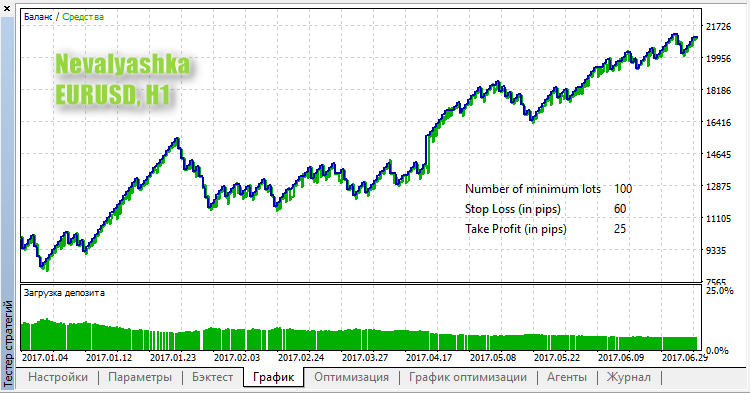Click the minimum lots value 100

tap(623, 189)
